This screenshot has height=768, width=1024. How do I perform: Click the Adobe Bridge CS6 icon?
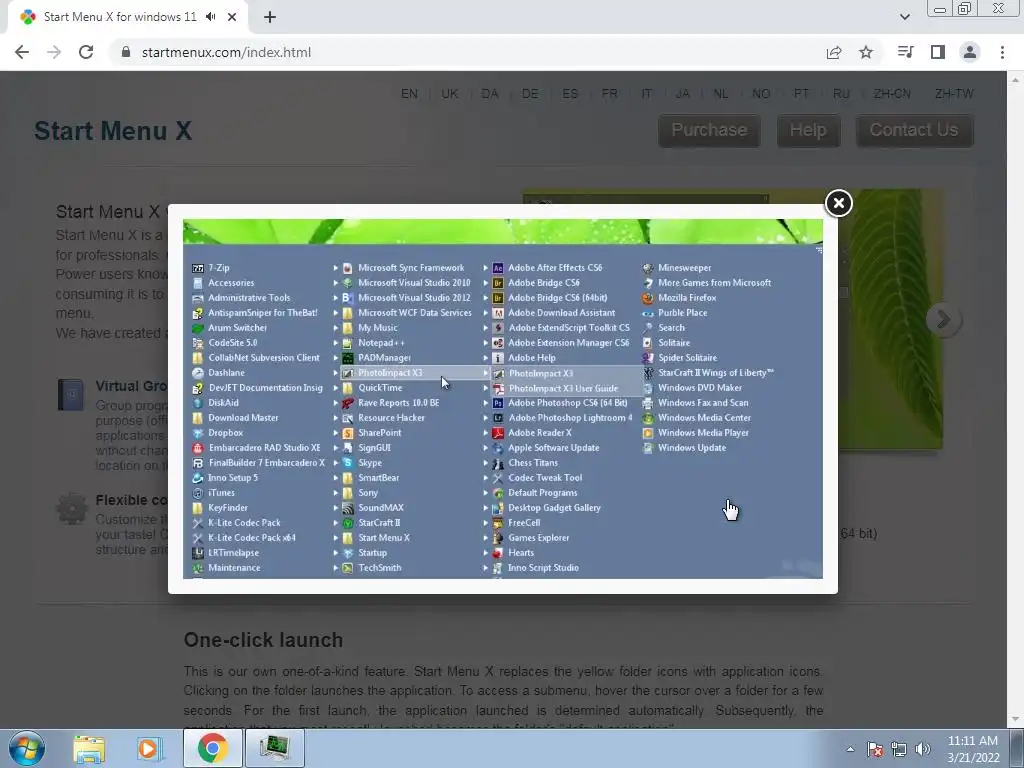[x=498, y=283]
